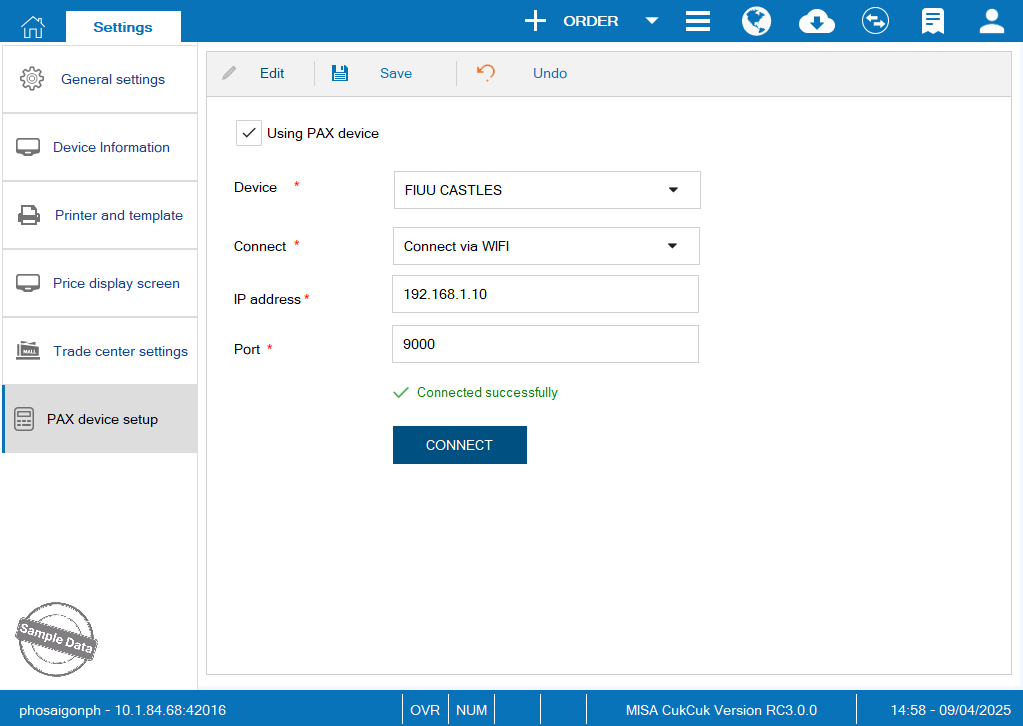Screen dimensions: 1023x726
Task: Go to the home screen icon
Action: pos(33,27)
